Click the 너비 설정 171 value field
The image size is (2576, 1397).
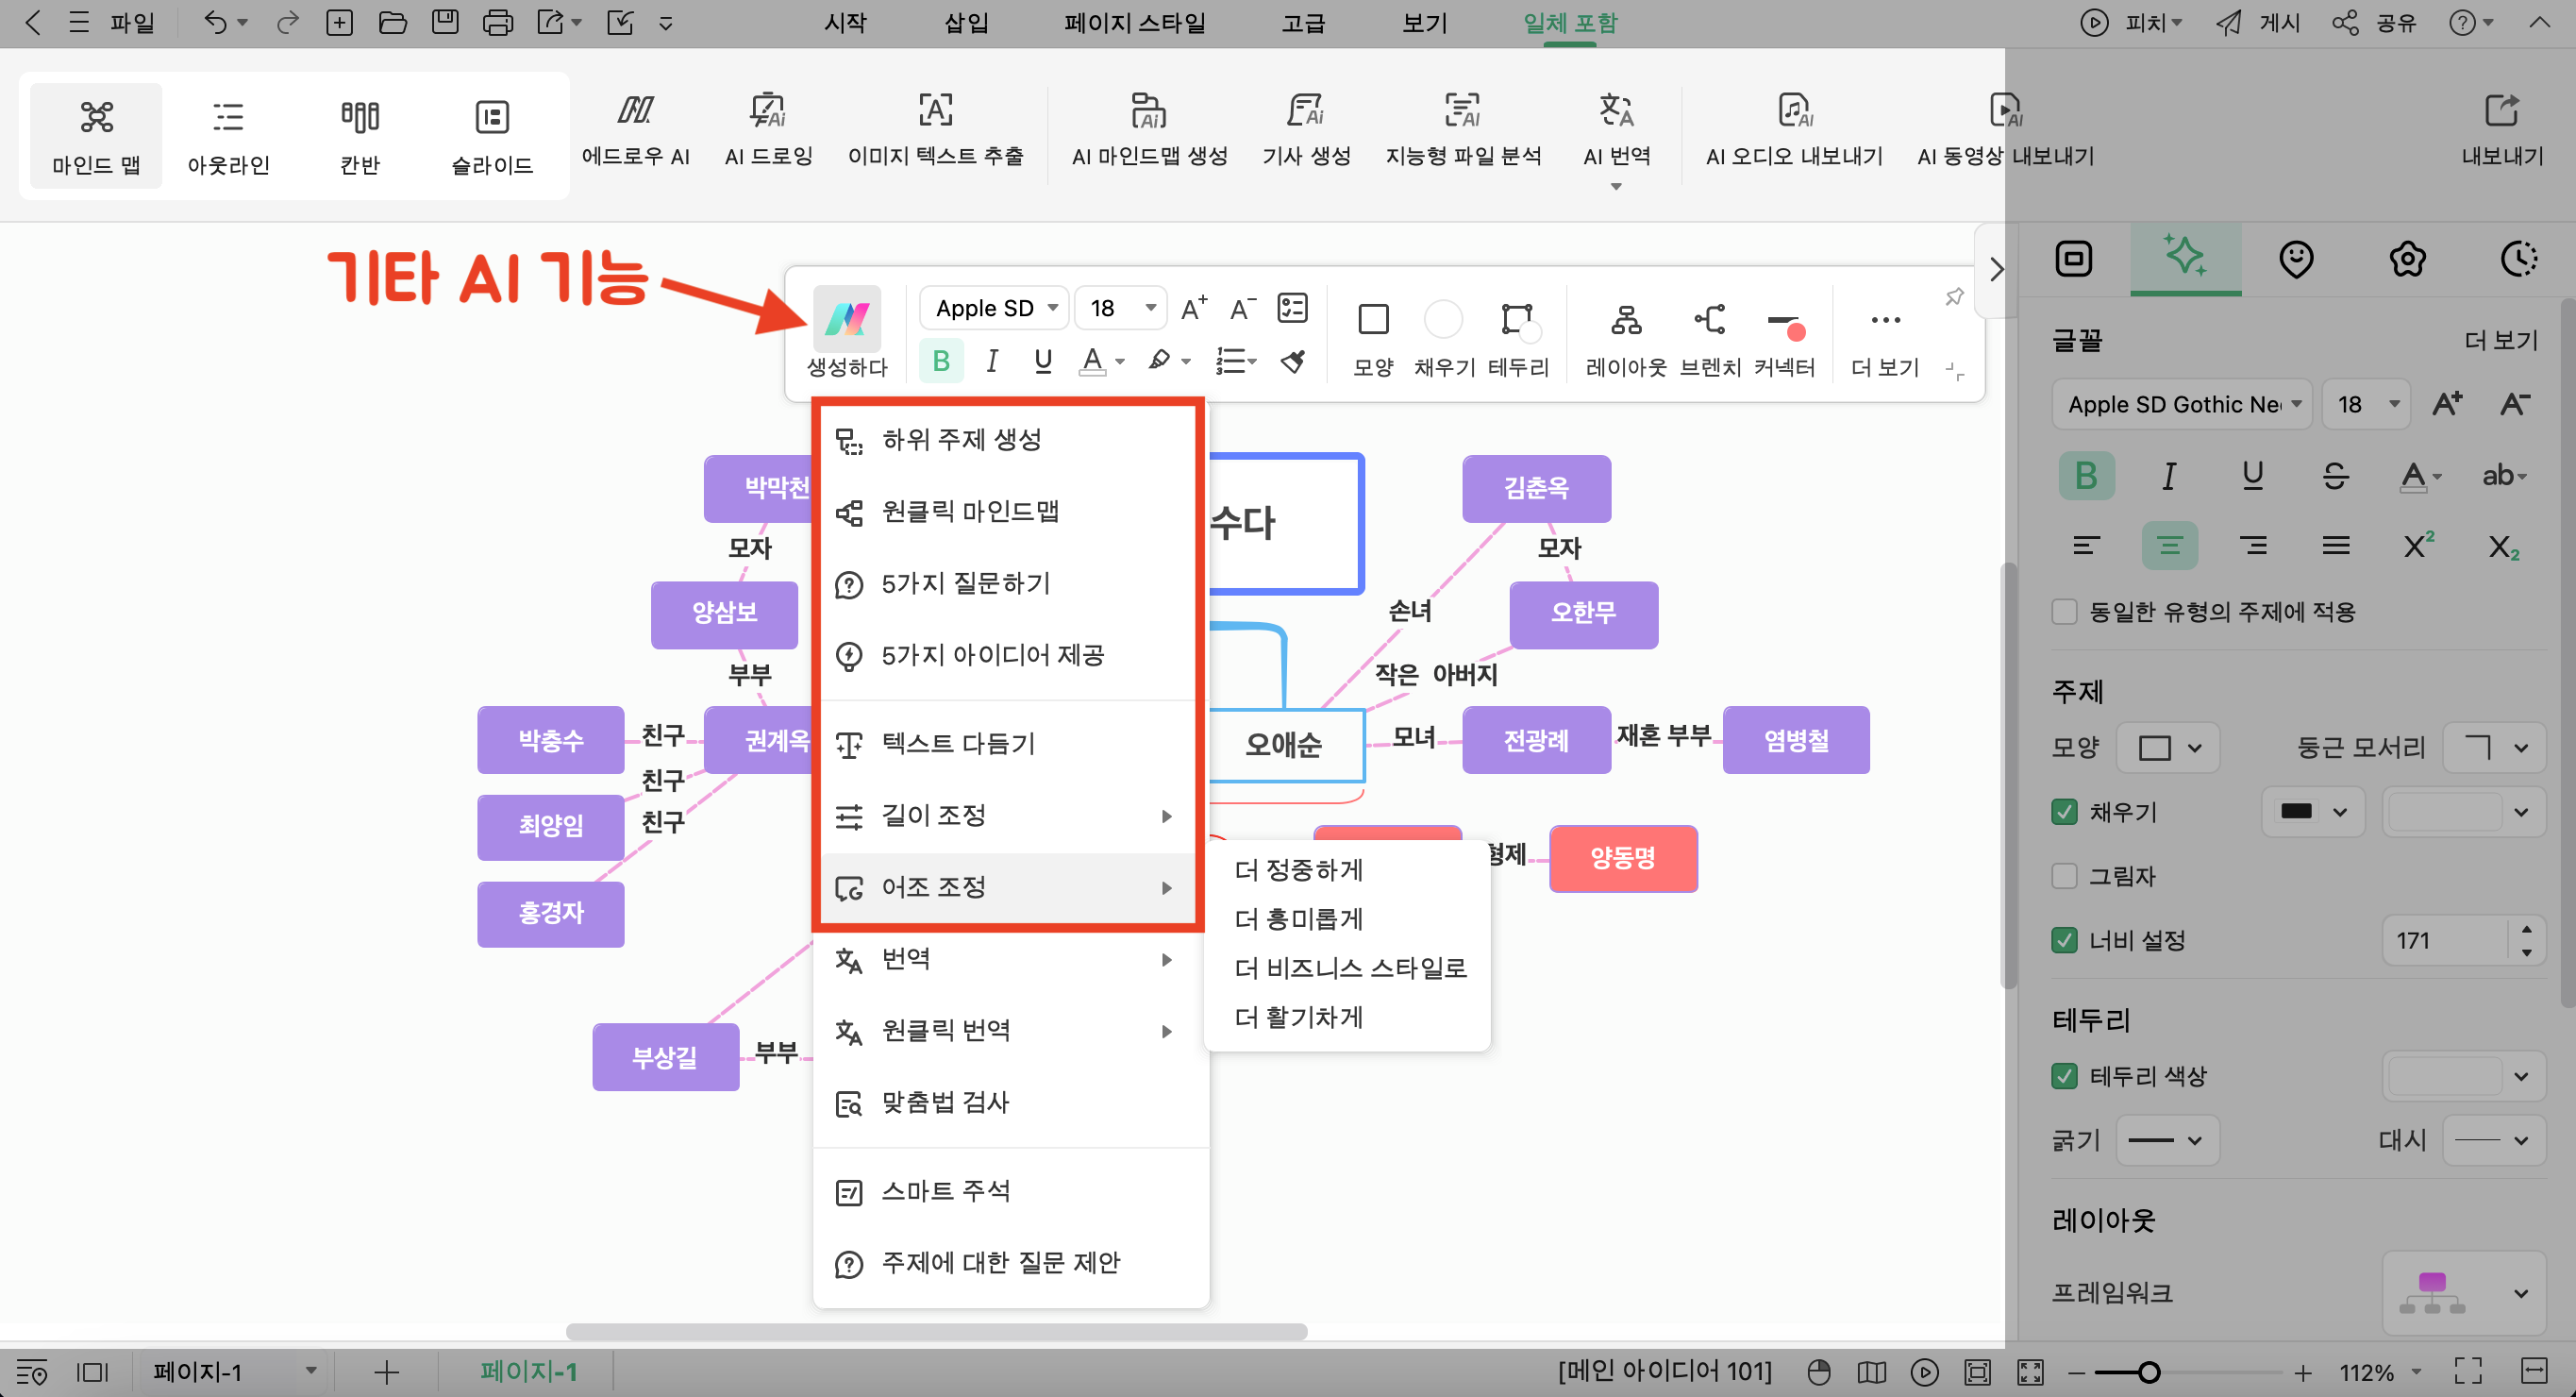pyautogui.click(x=2446, y=941)
